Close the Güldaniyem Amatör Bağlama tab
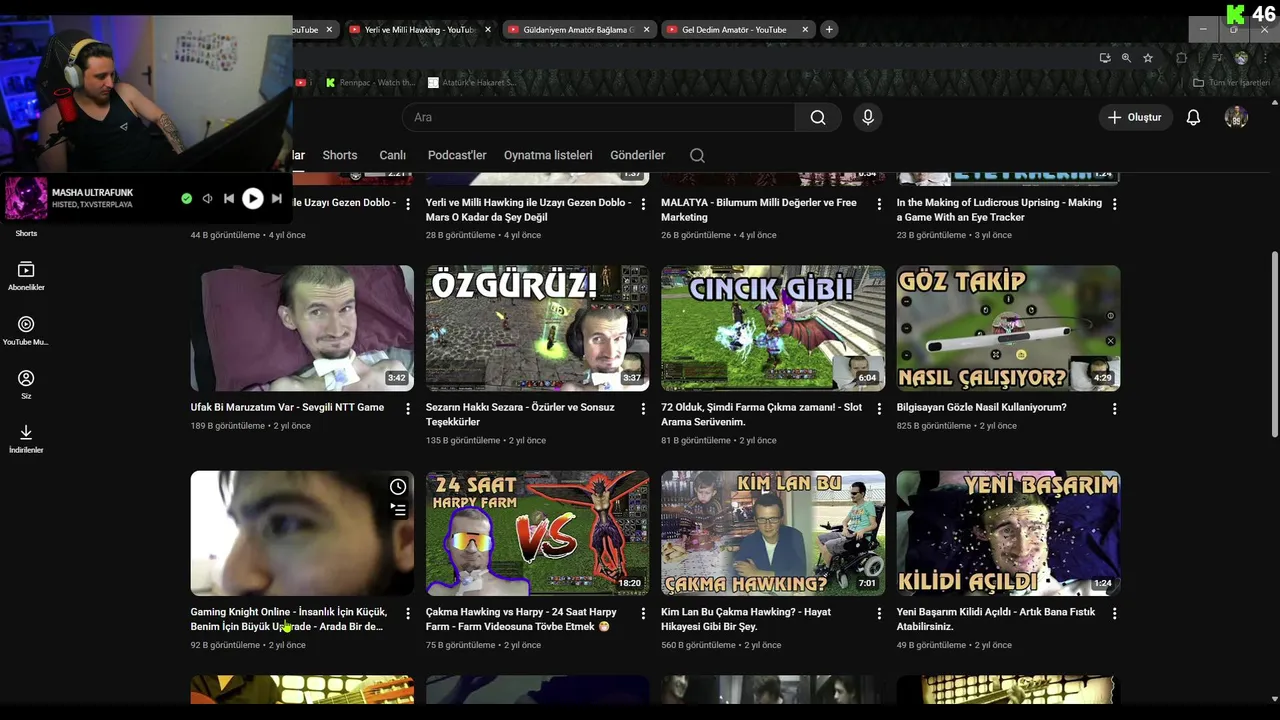Viewport: 1280px width, 720px height. pyautogui.click(x=646, y=30)
